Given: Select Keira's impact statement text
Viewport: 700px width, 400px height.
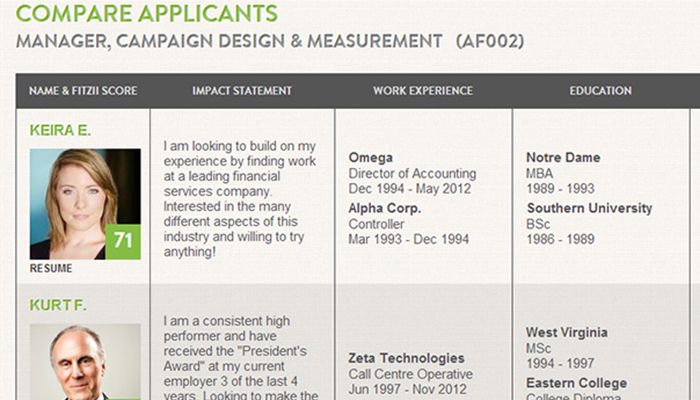Looking at the screenshot, I should (240, 199).
